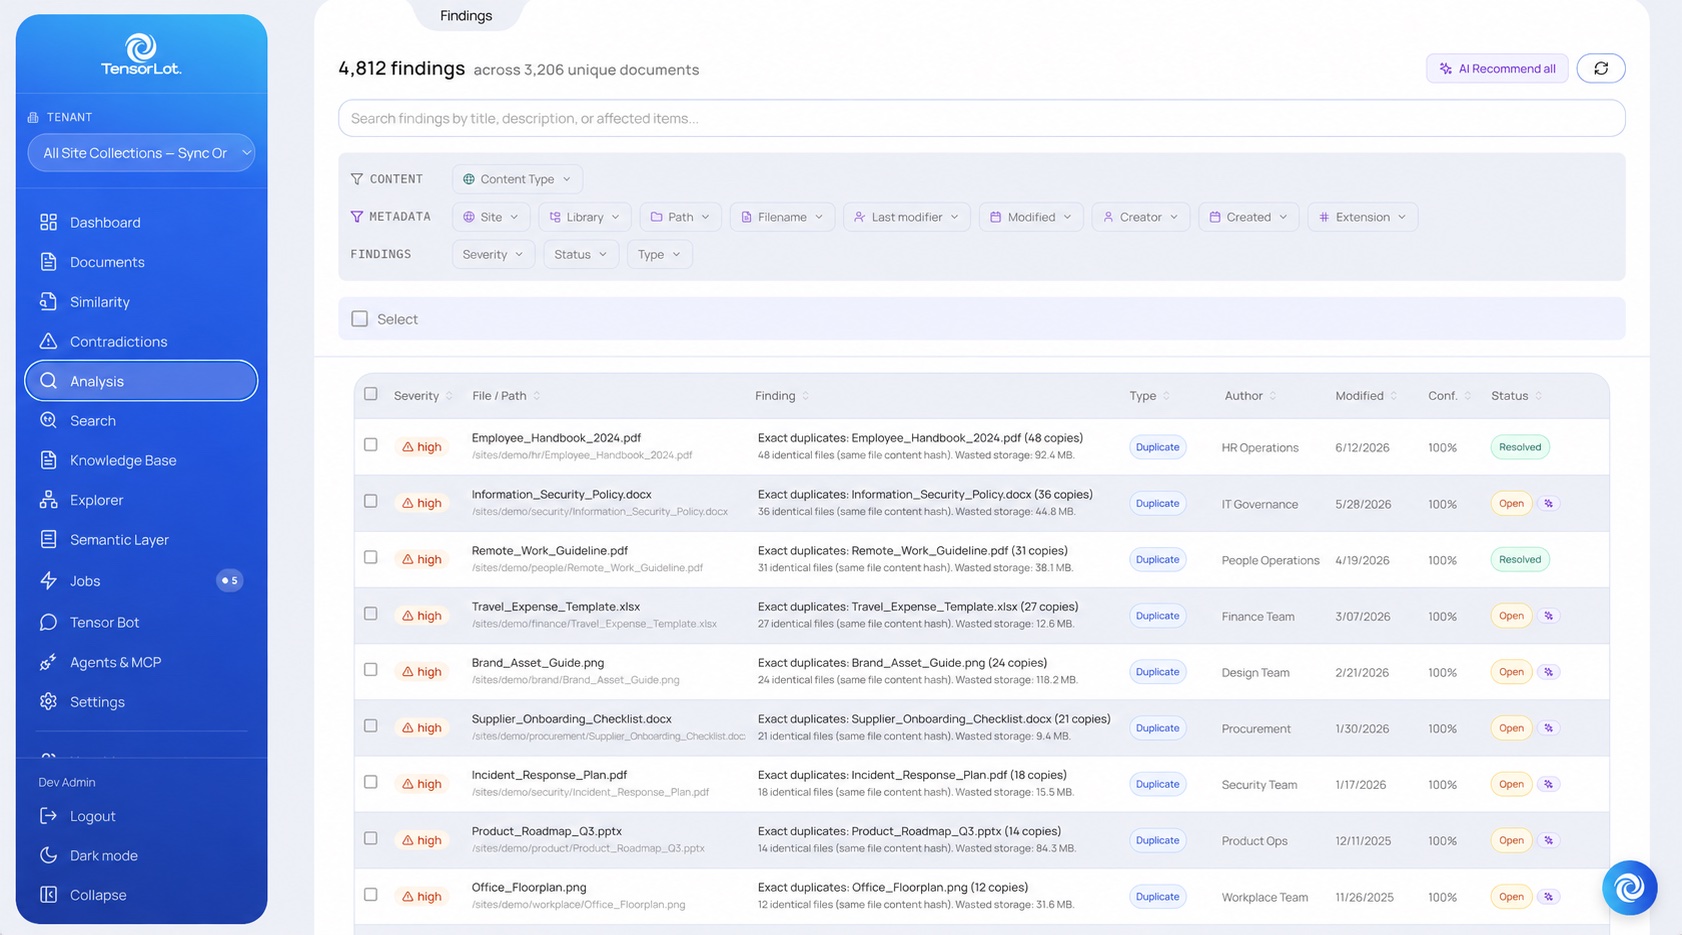Open the Content Type filter dropdown
Image resolution: width=1682 pixels, height=935 pixels.
[x=517, y=179]
